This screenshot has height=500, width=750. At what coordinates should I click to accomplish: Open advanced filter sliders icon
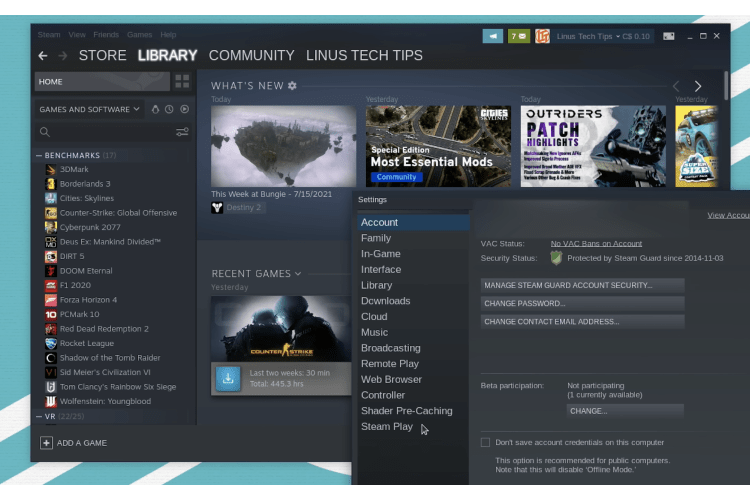click(x=182, y=132)
